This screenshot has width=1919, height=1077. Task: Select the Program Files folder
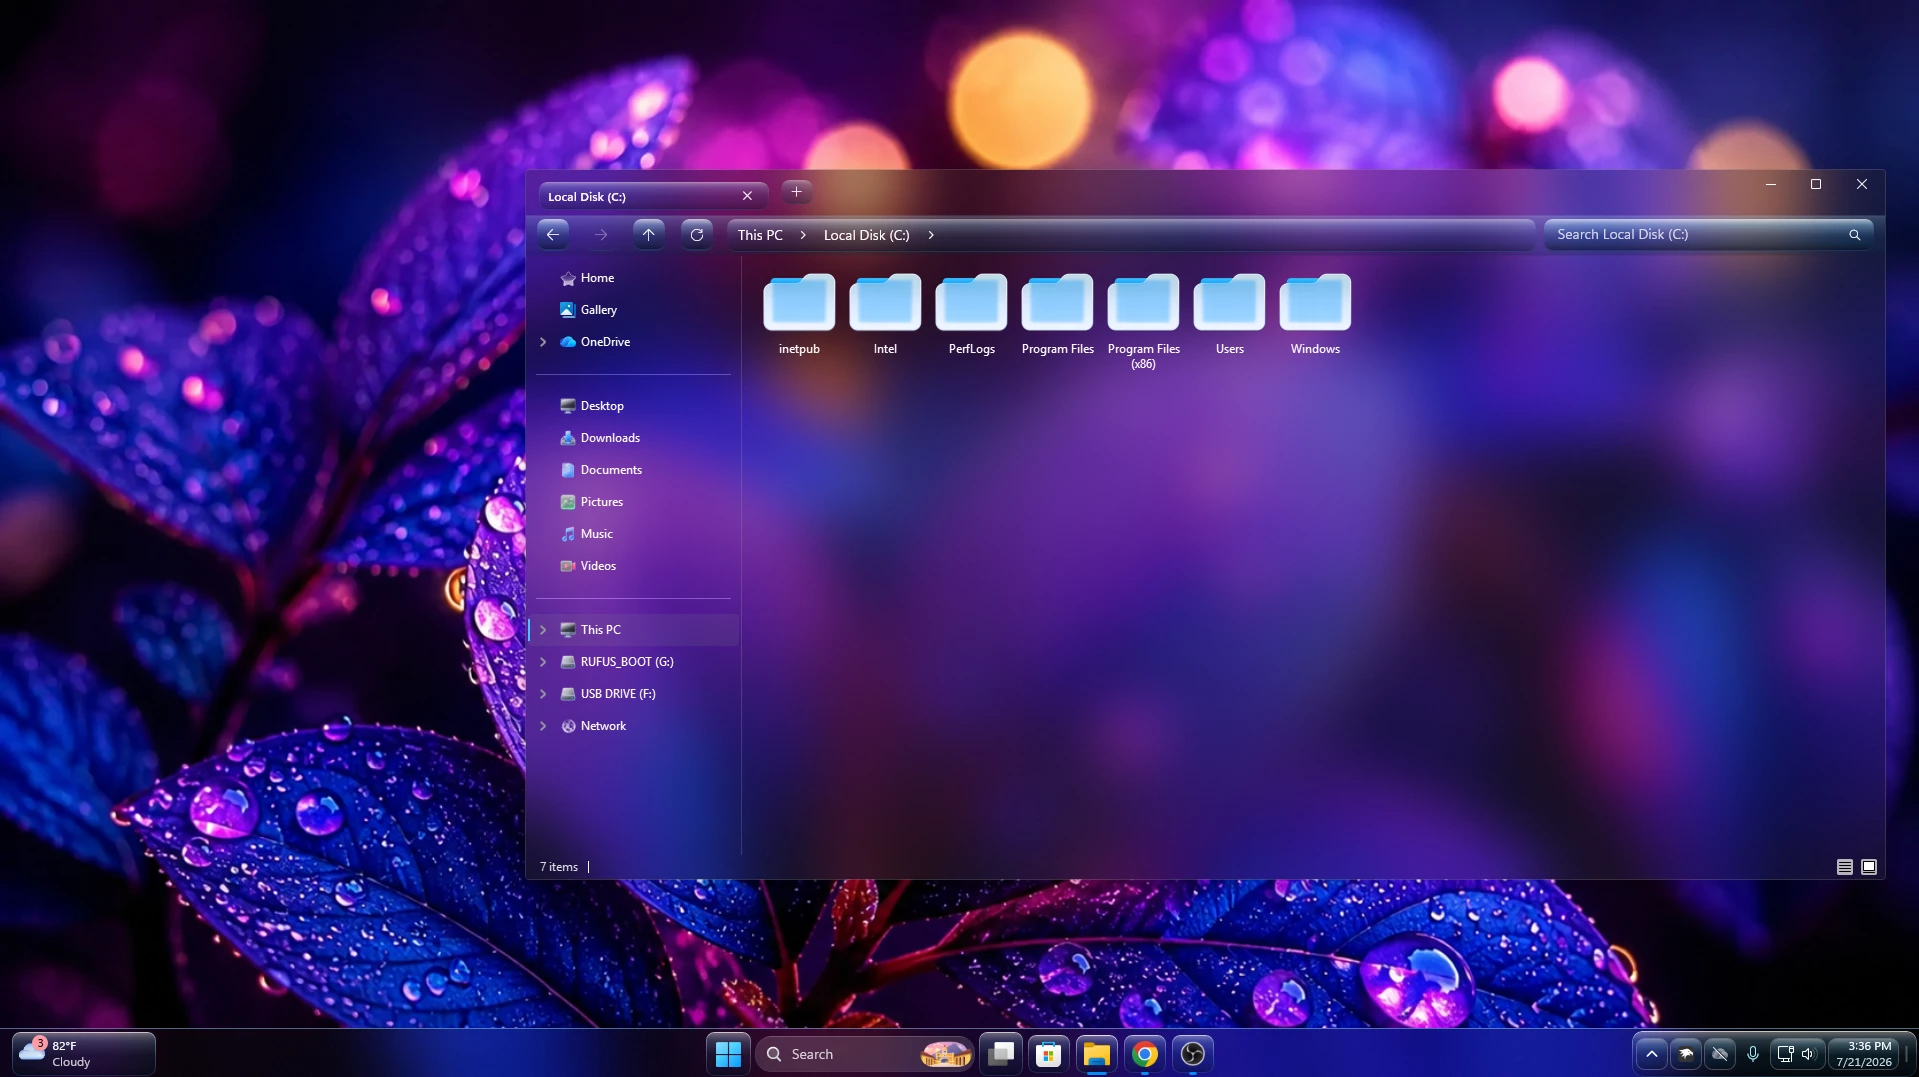click(x=1057, y=315)
